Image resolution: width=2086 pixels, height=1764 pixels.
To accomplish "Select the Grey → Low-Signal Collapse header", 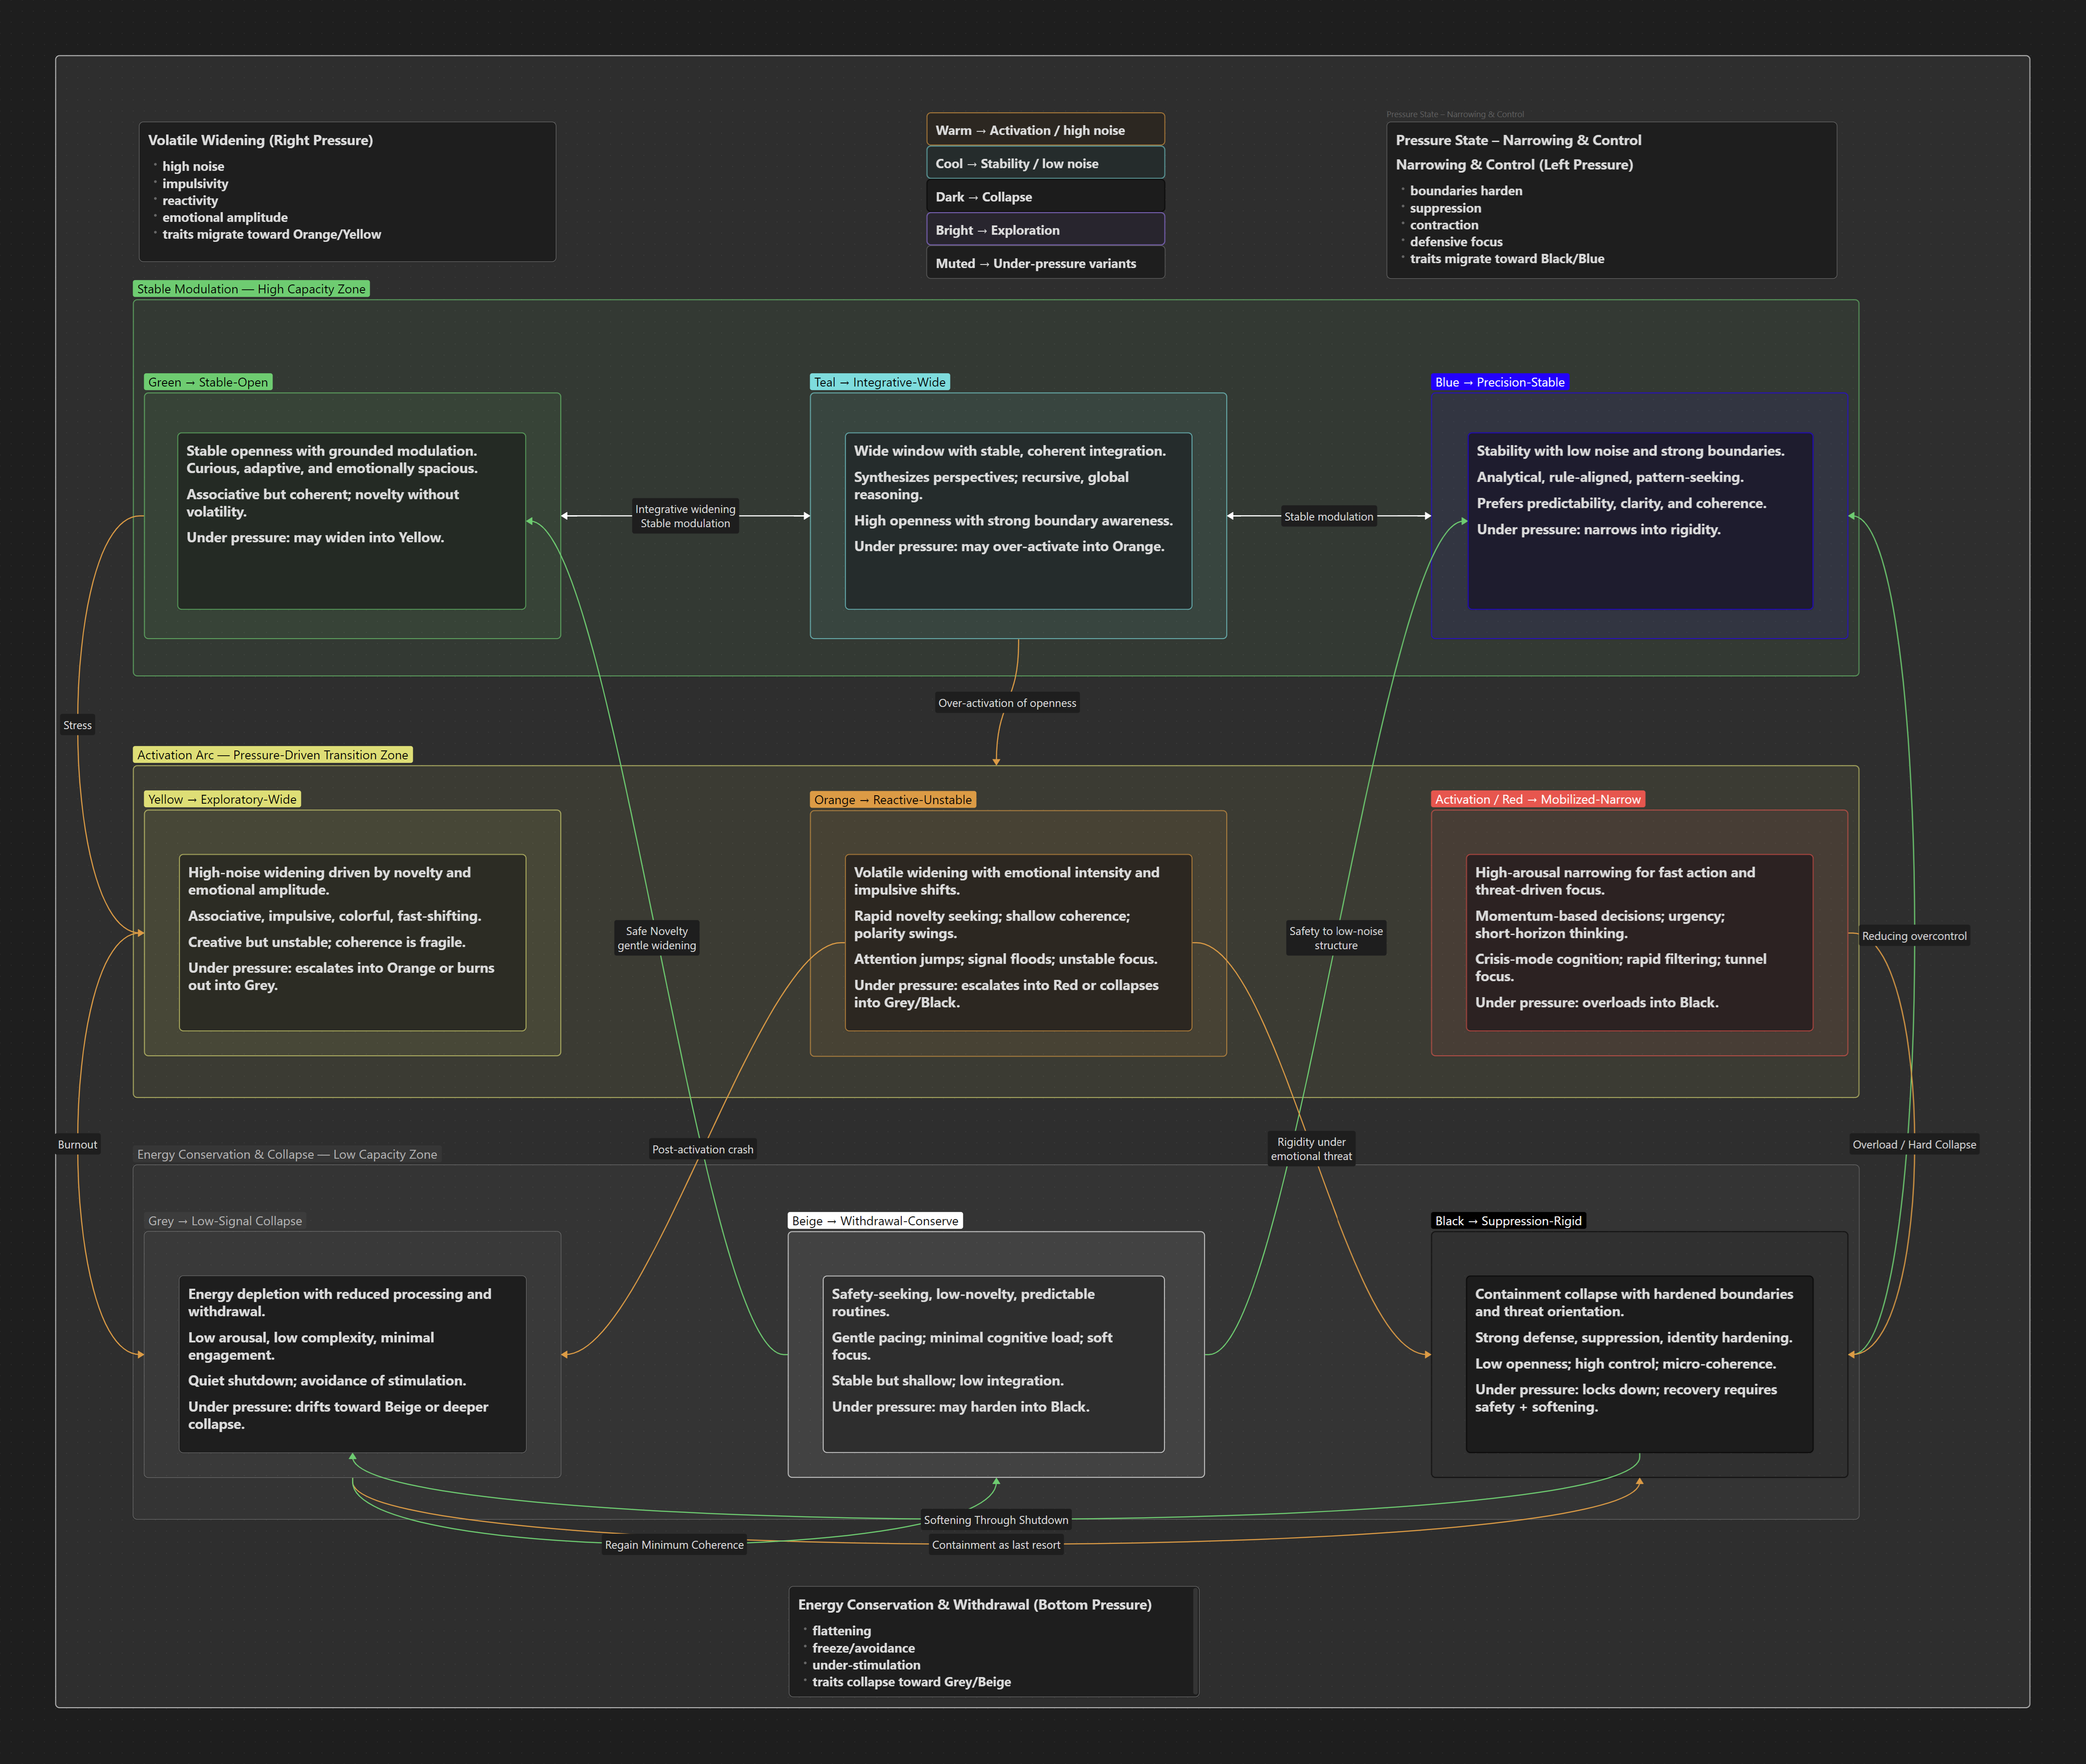I will (224, 1220).
